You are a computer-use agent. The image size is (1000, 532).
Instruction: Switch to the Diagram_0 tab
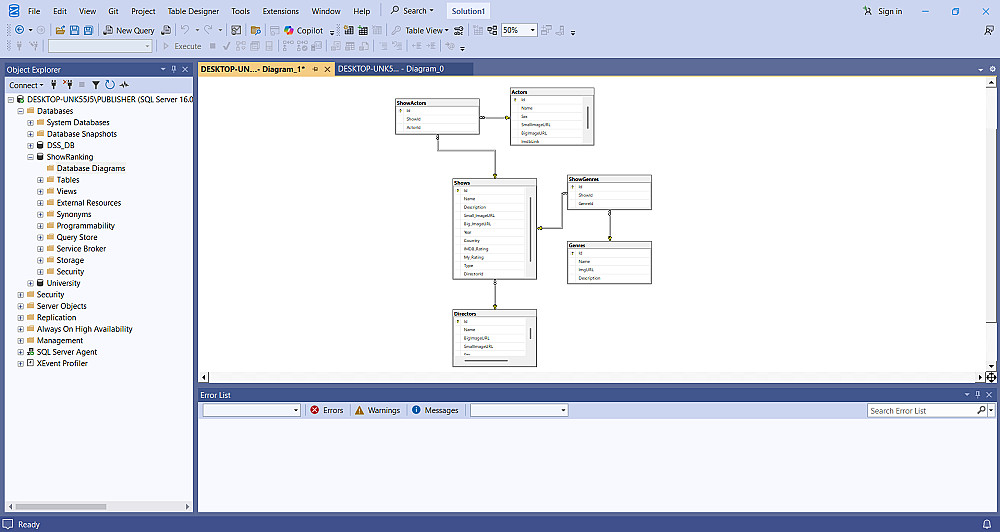click(390, 69)
